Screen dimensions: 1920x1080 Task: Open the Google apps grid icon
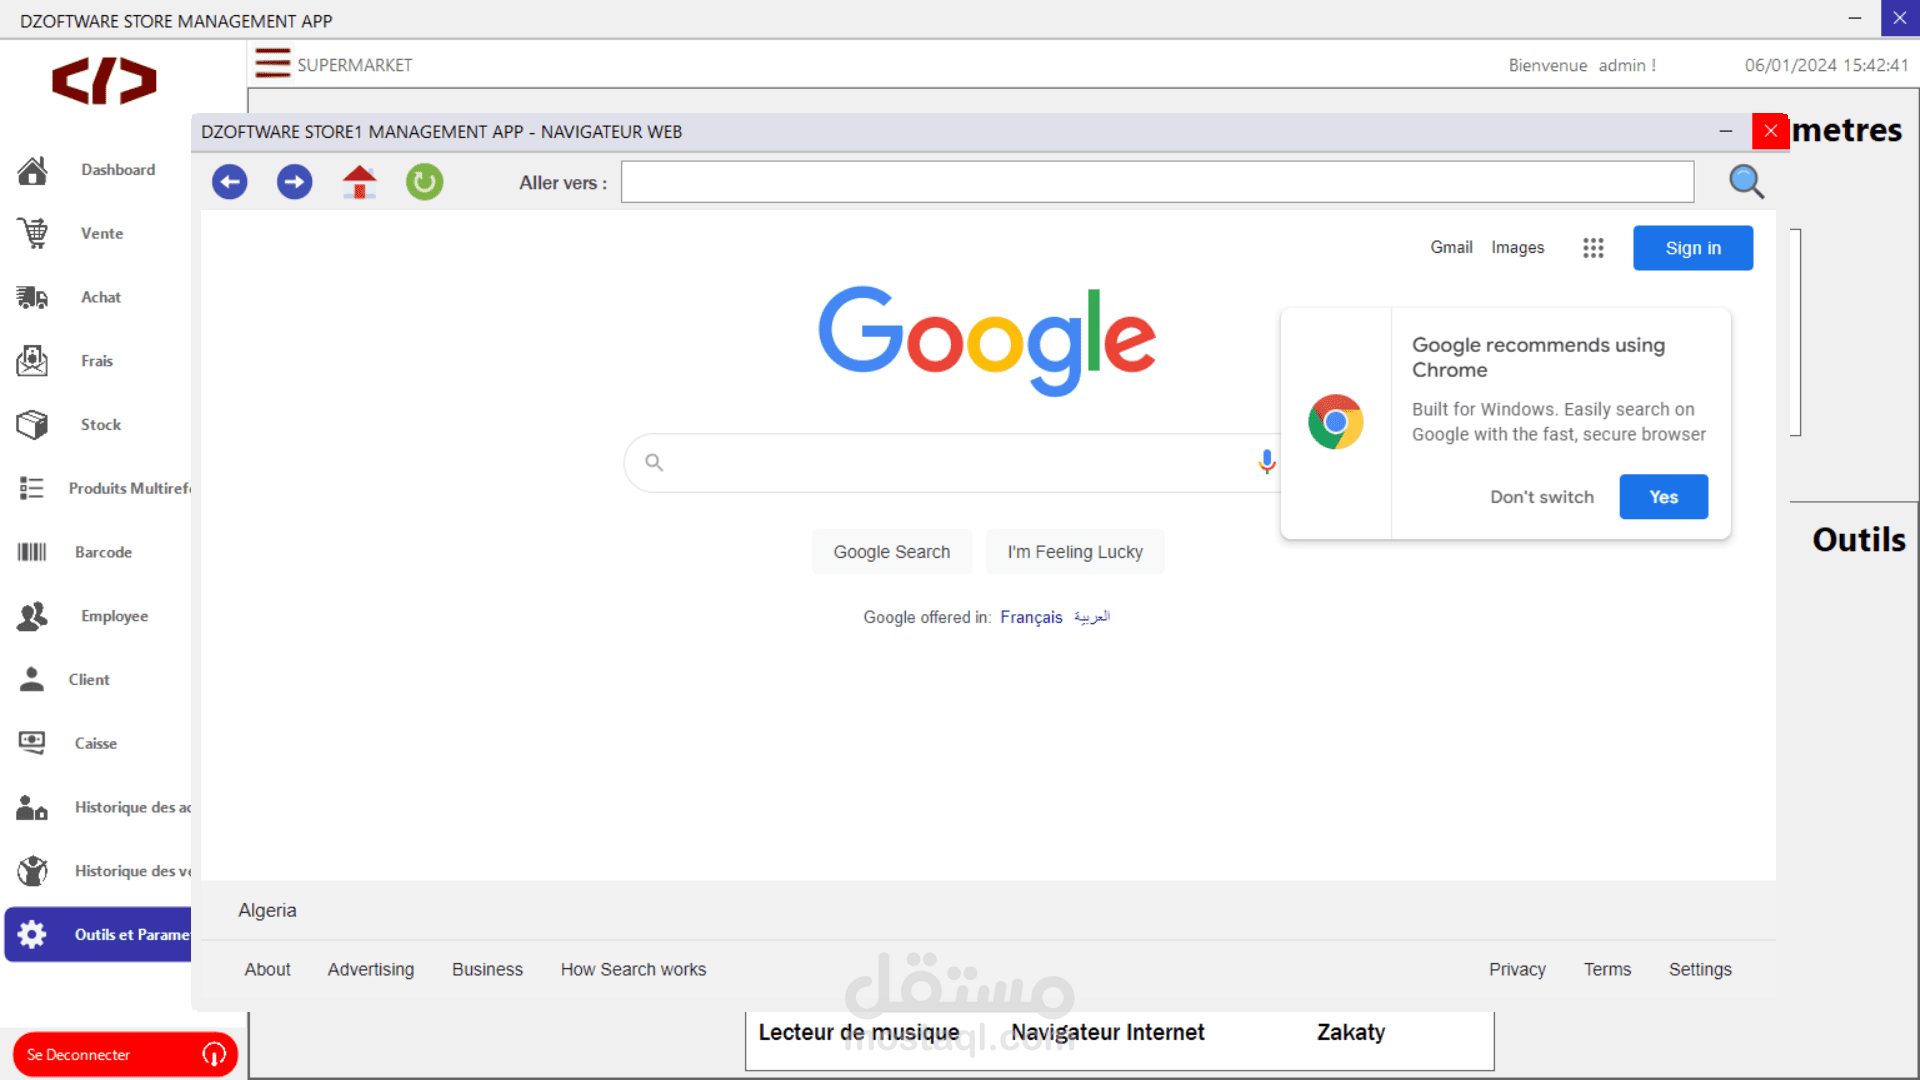coord(1593,248)
